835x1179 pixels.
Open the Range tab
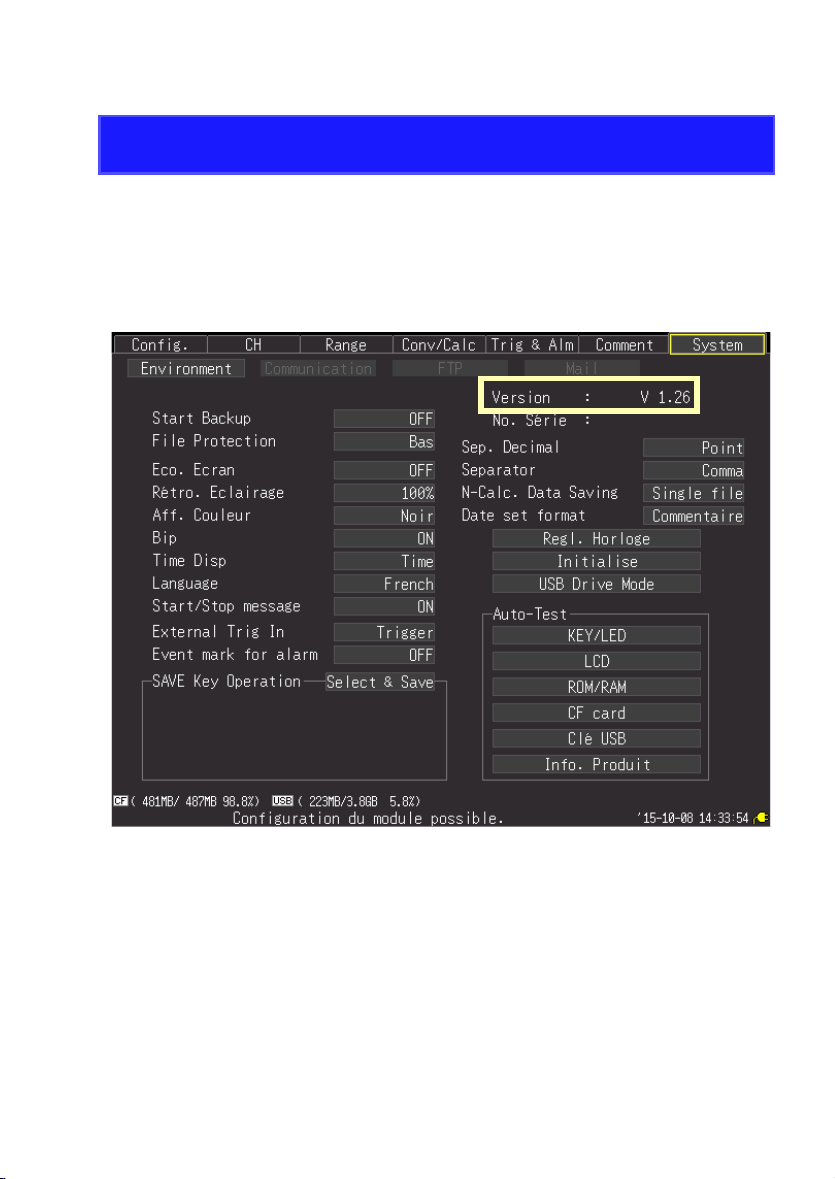[x=346, y=344]
